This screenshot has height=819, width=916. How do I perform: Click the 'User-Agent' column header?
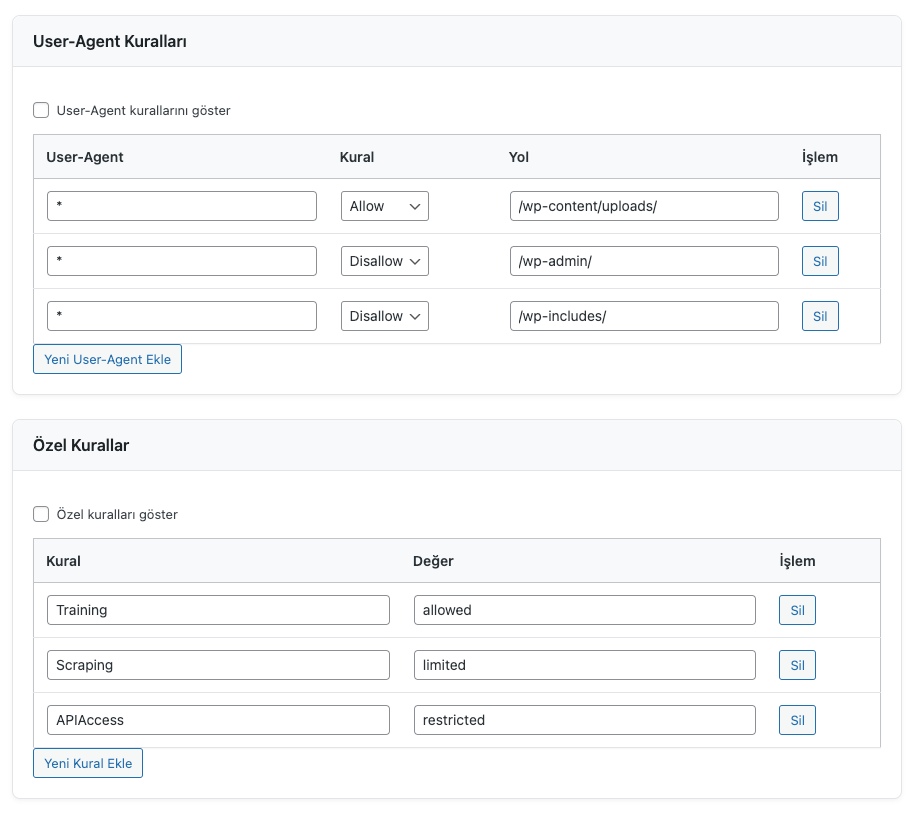[x=85, y=157]
